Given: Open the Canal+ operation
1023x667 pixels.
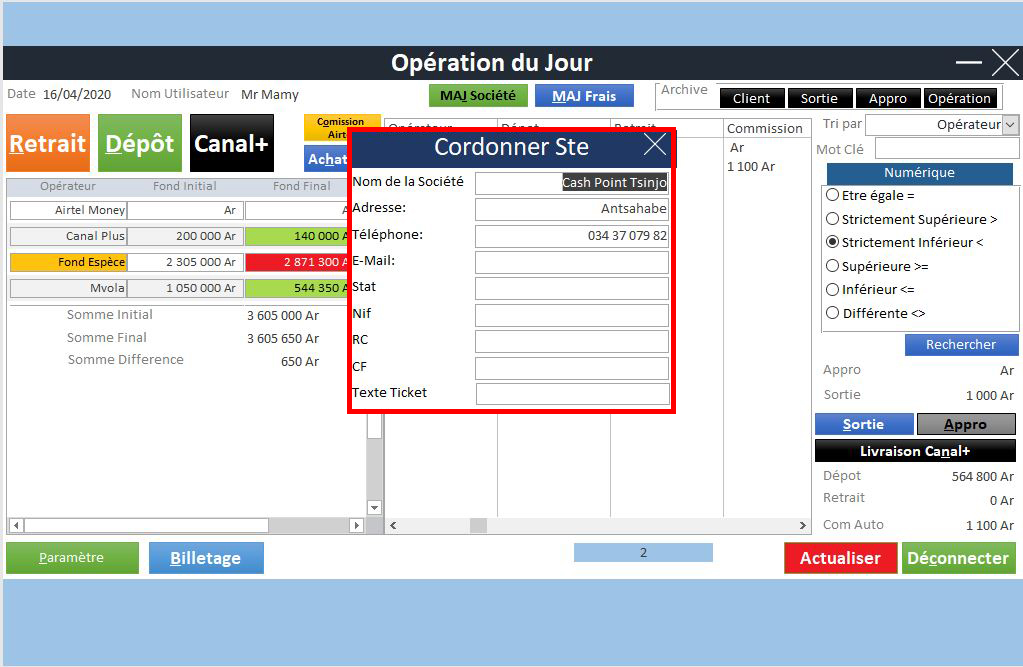Looking at the screenshot, I should coord(231,143).
